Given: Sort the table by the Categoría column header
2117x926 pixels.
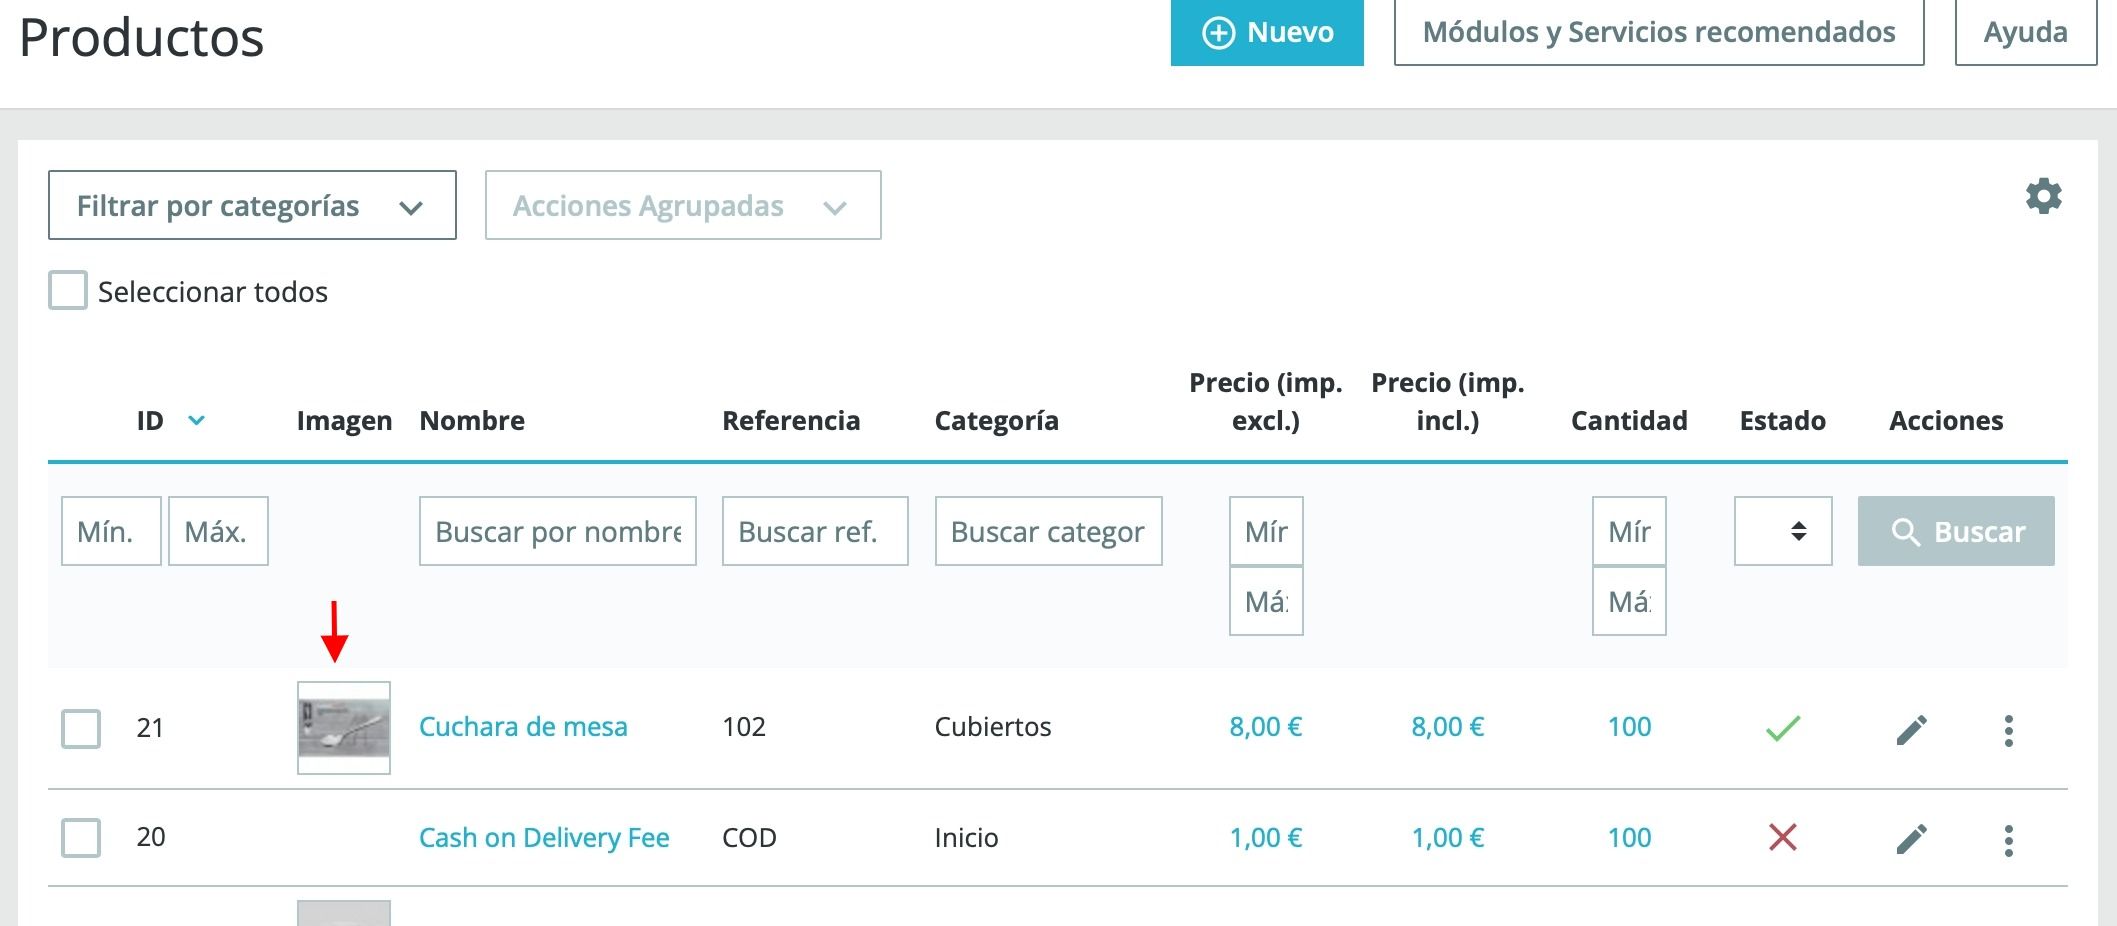Looking at the screenshot, I should 996,420.
